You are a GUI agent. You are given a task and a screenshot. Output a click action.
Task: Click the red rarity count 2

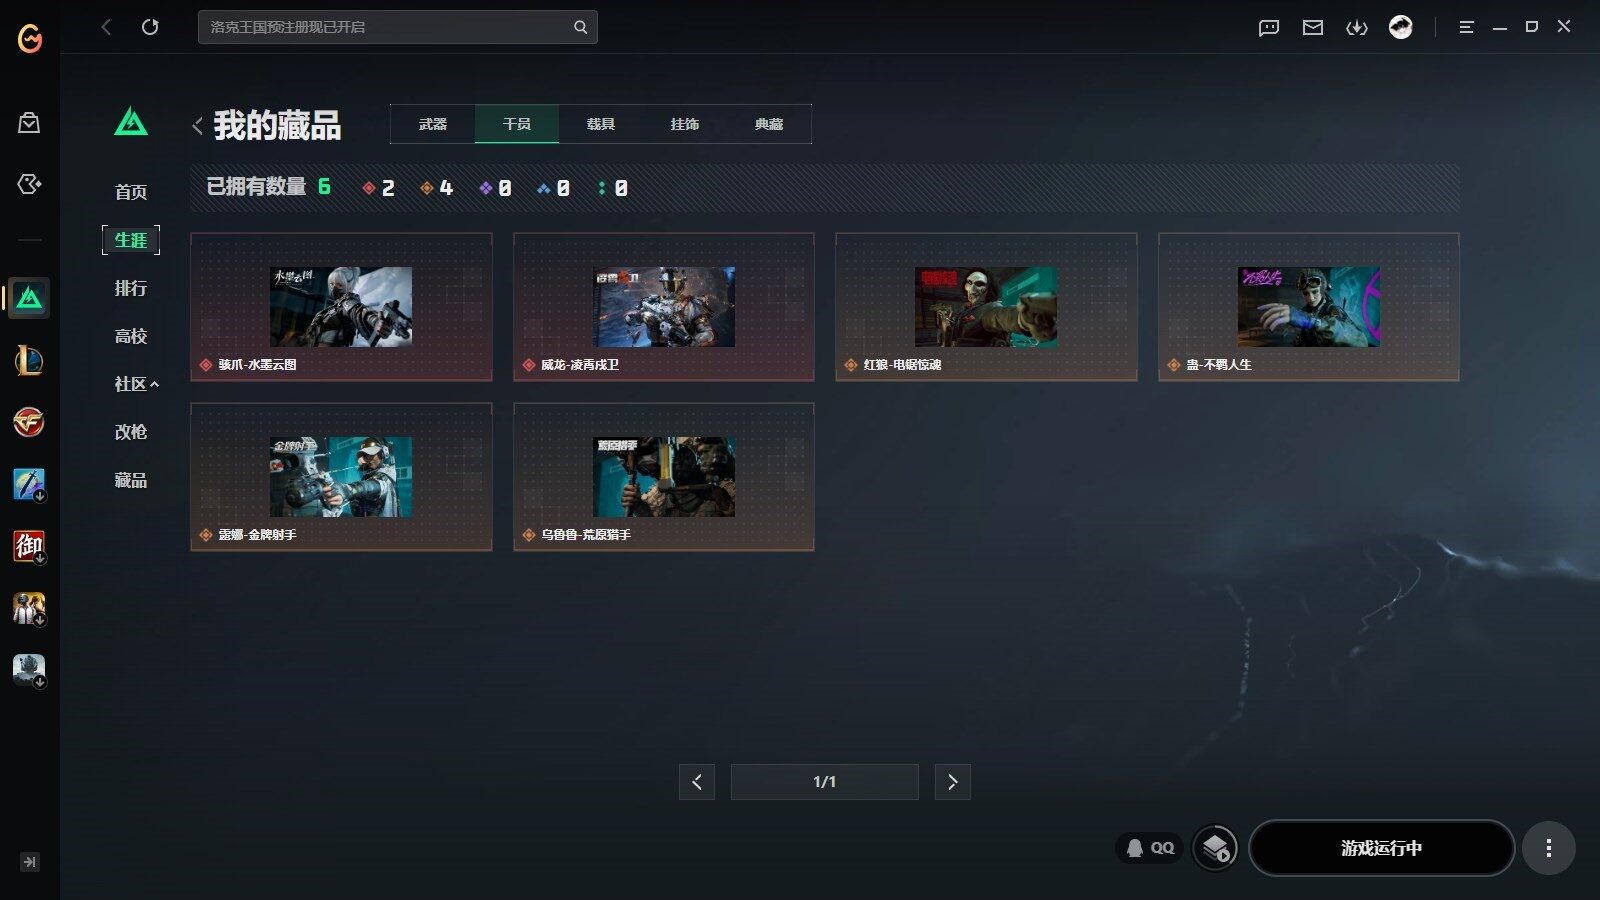coord(379,188)
